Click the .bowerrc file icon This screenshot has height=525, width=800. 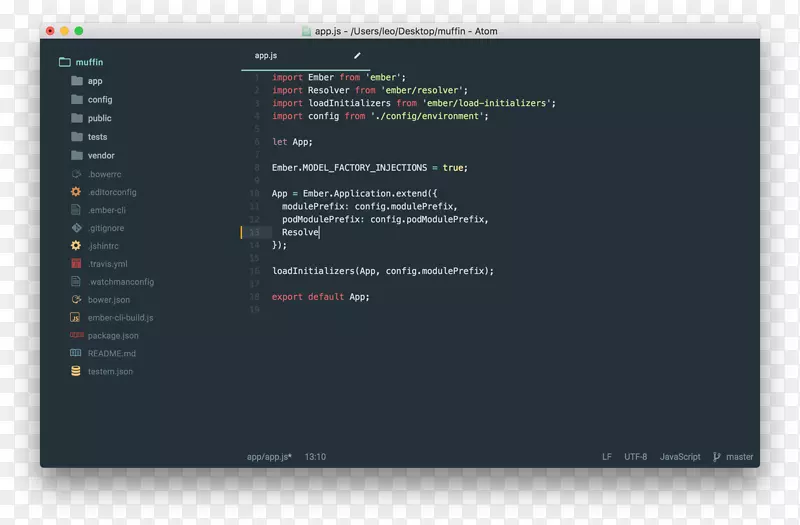76,174
